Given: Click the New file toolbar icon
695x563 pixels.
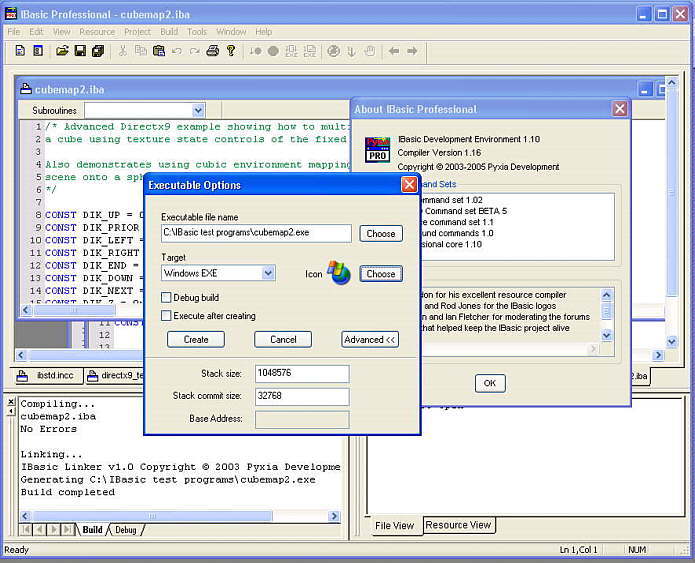Looking at the screenshot, I should point(20,51).
